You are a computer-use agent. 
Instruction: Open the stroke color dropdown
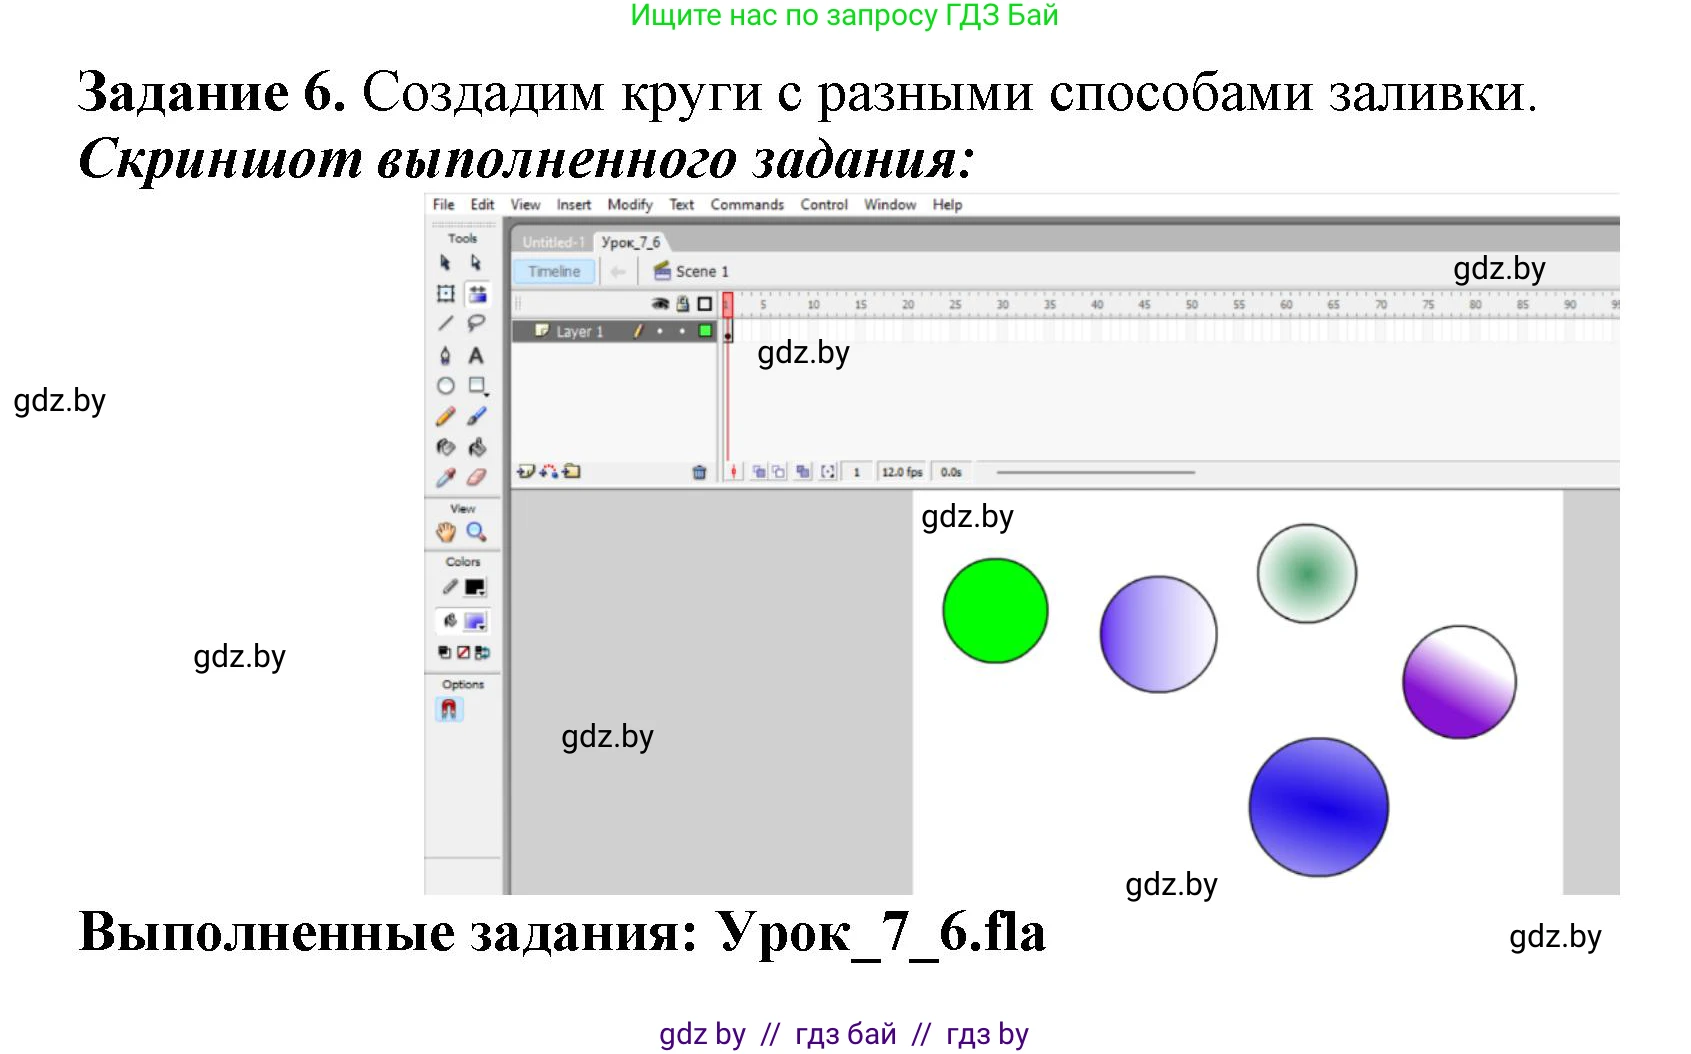pos(480,590)
